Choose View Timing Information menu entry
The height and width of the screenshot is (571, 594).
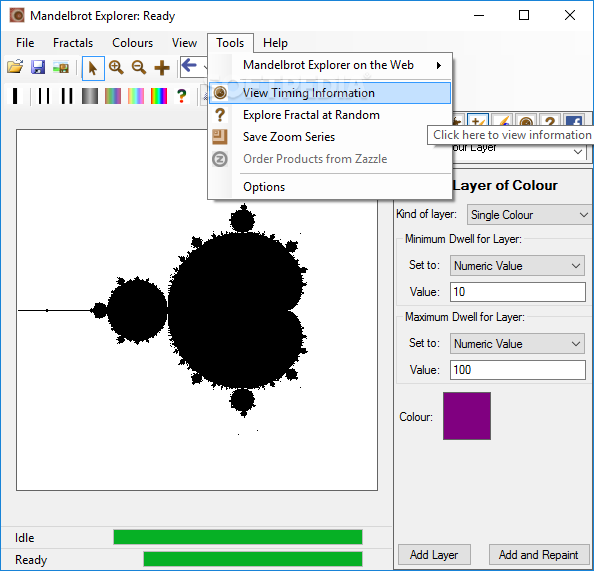tap(330, 93)
